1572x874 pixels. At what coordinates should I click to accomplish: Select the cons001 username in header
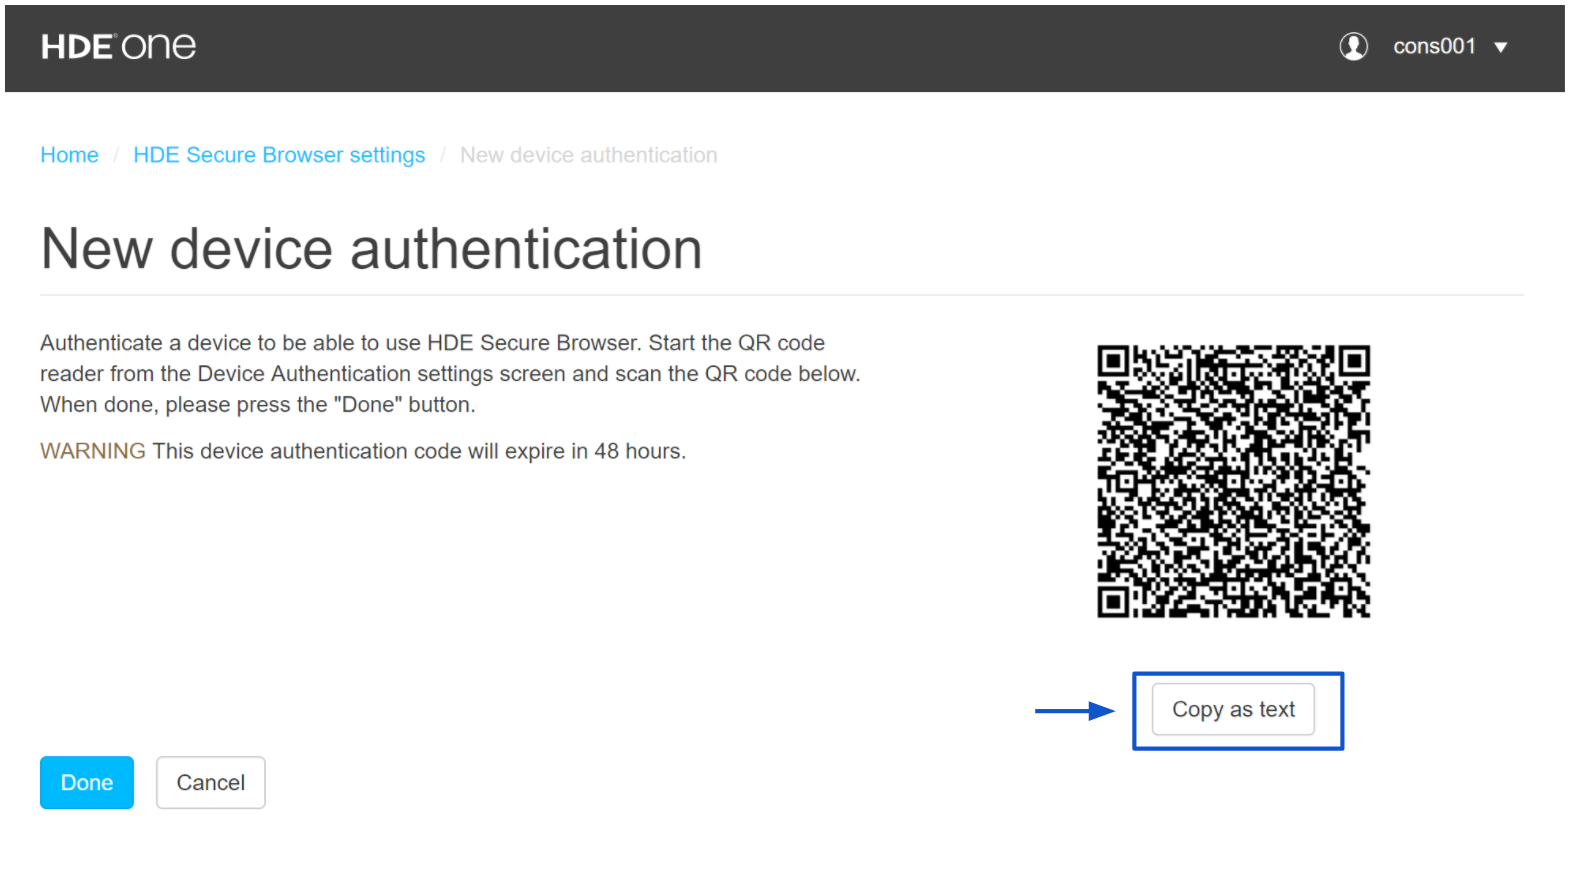(1434, 46)
